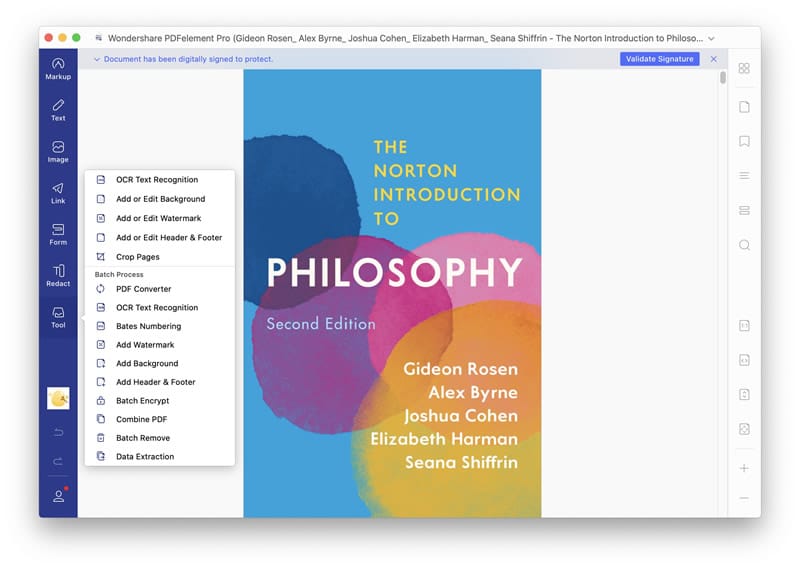The height and width of the screenshot is (569, 800).
Task: Choose batch Add Background
Action: (160, 363)
